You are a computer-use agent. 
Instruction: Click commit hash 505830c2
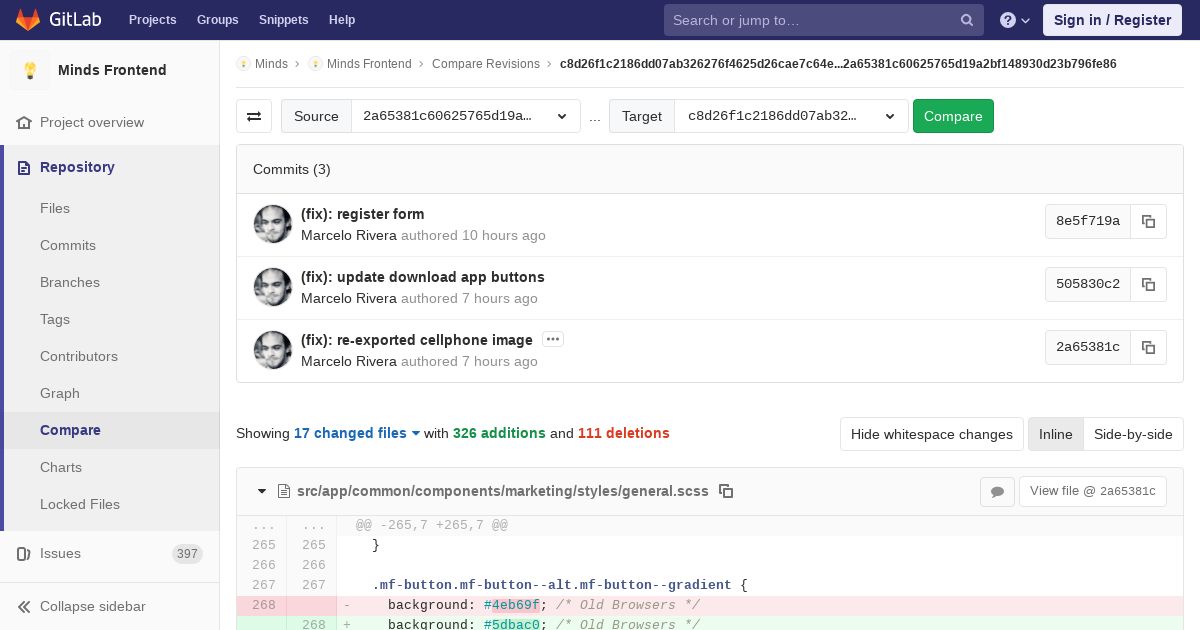(1088, 284)
